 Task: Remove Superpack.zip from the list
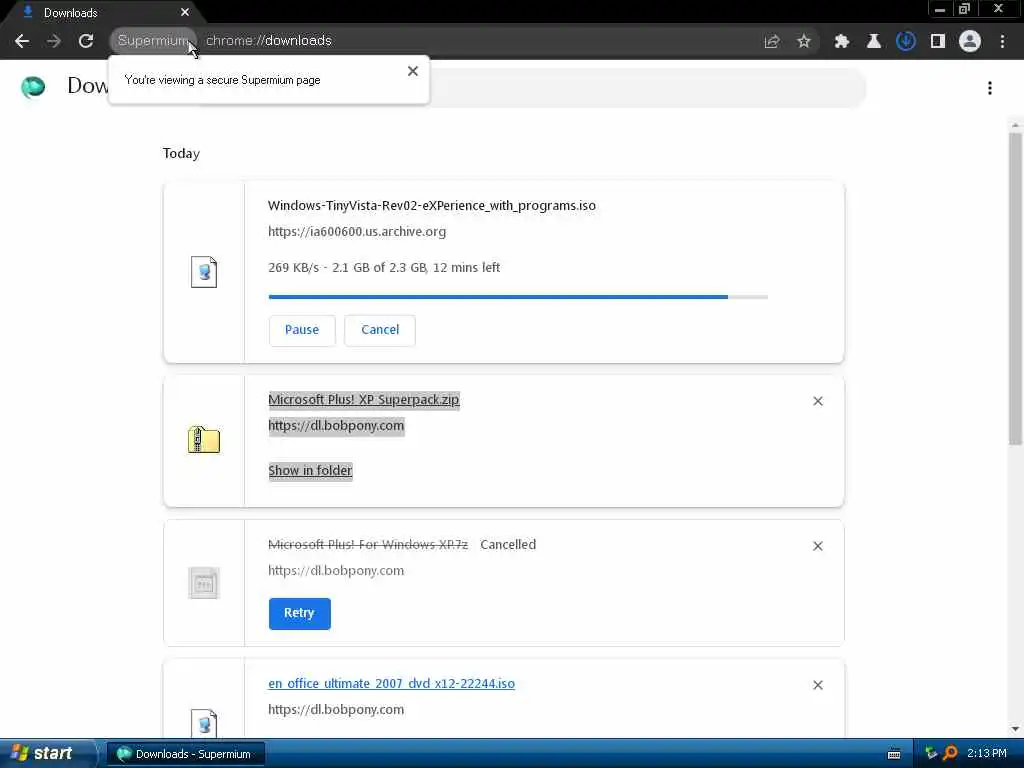point(818,401)
